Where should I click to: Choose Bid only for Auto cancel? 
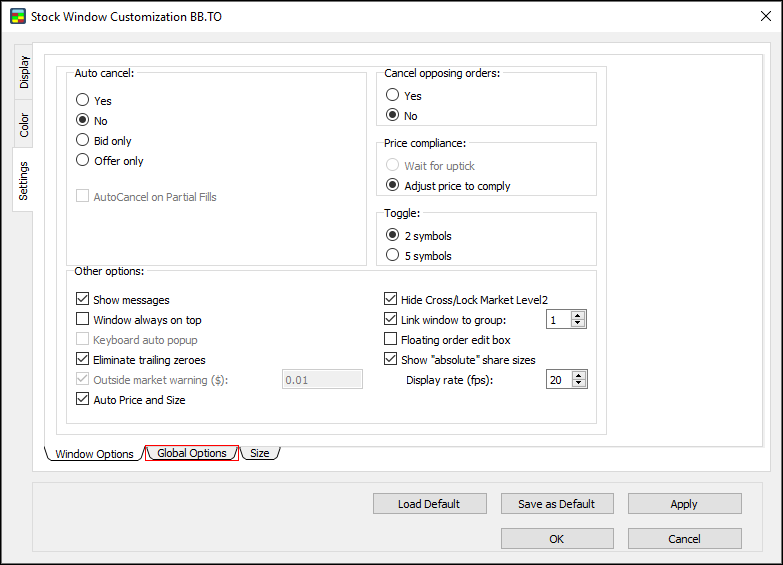point(83,141)
